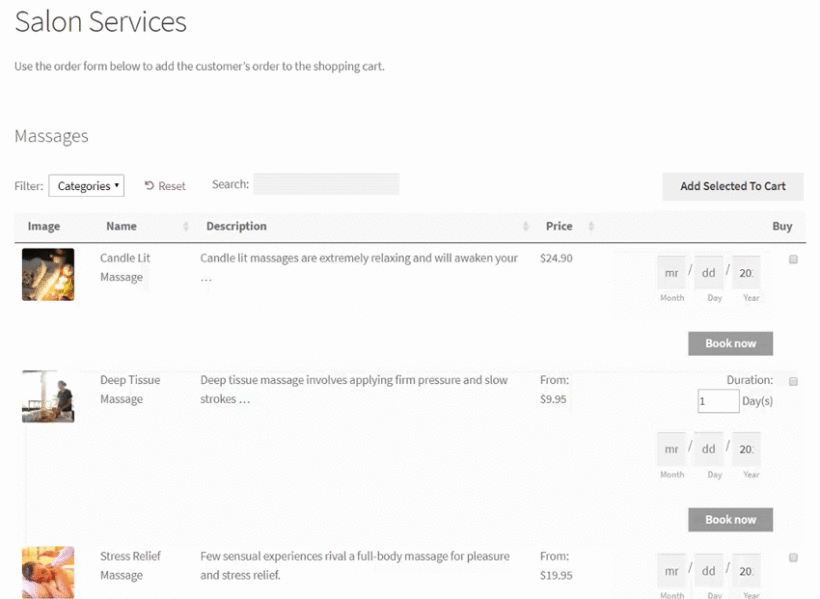Click the Duration Day(s) field
This screenshot has width=820, height=599.
click(718, 400)
